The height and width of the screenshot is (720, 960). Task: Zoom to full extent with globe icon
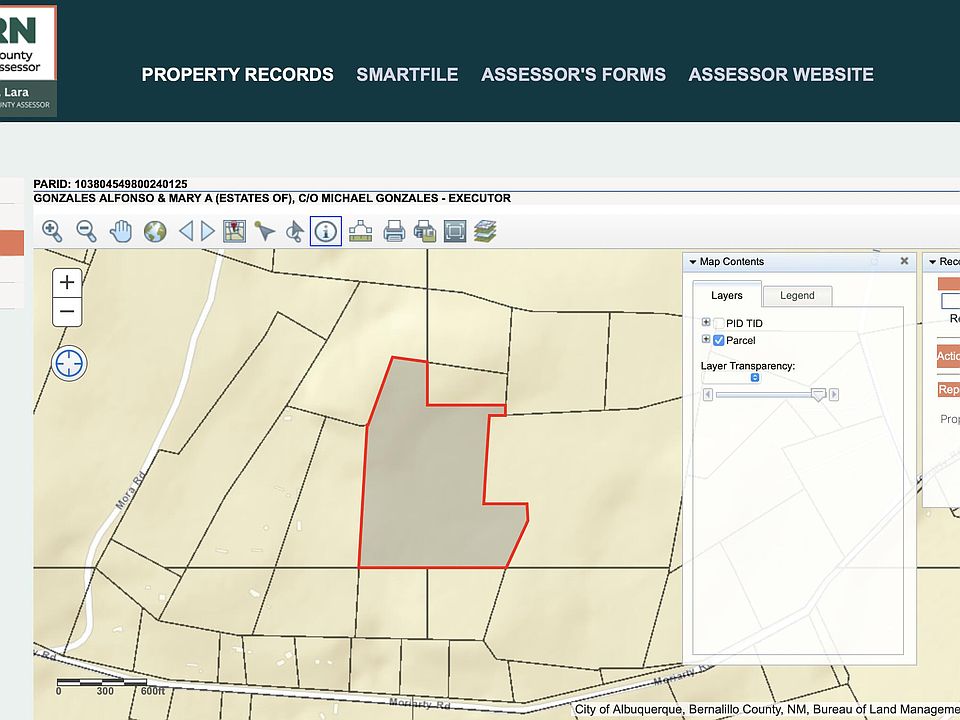(155, 231)
